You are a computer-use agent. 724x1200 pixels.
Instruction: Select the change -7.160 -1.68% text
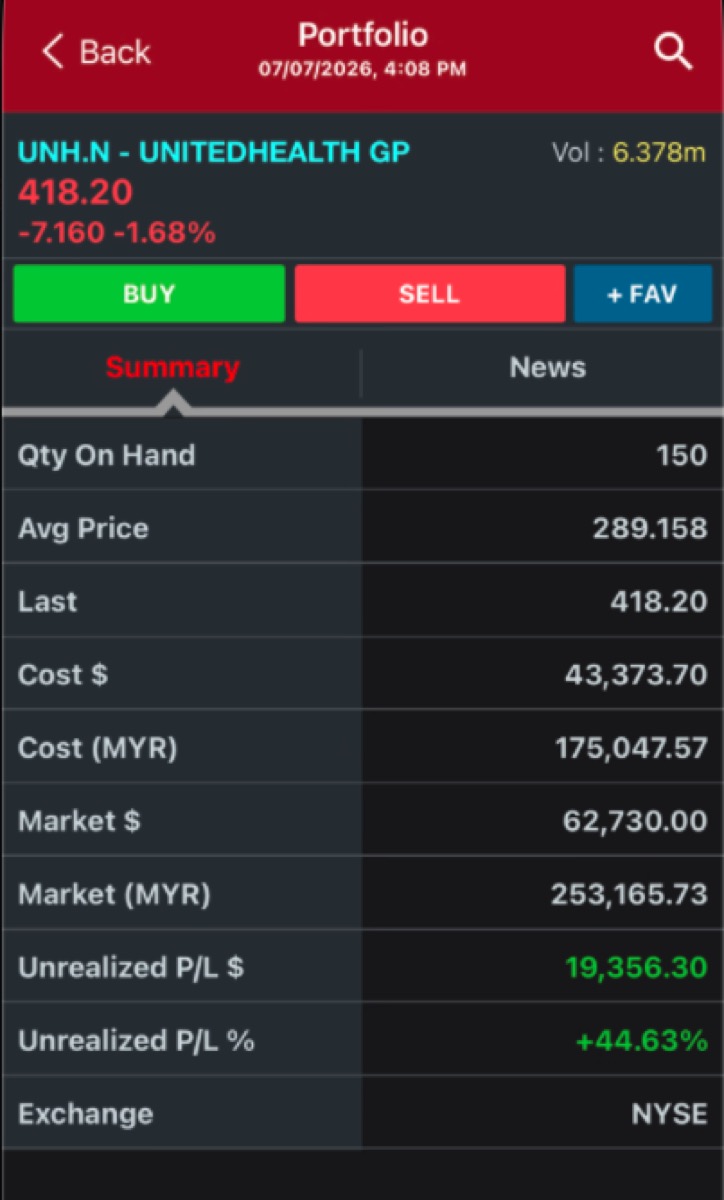[x=116, y=233]
